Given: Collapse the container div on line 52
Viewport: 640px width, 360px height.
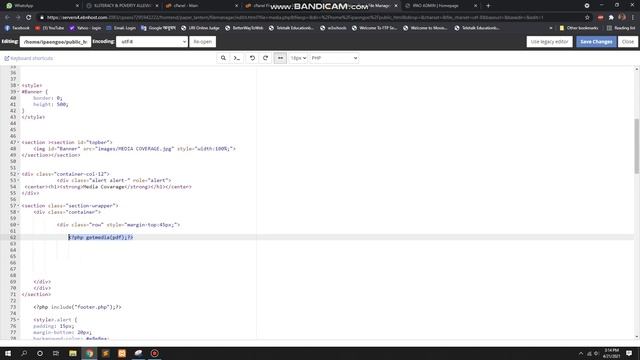Looking at the screenshot, I should pyautogui.click(x=18, y=174).
